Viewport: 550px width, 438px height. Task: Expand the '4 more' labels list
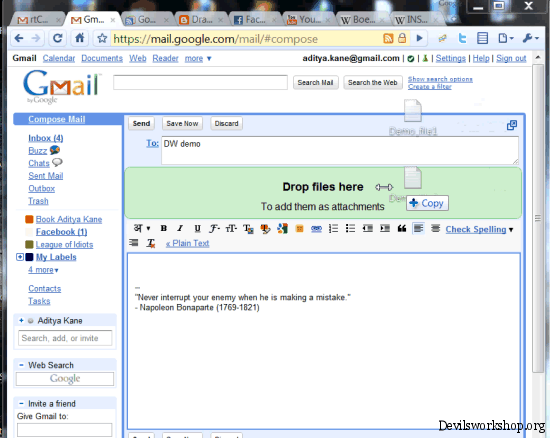(x=43, y=270)
